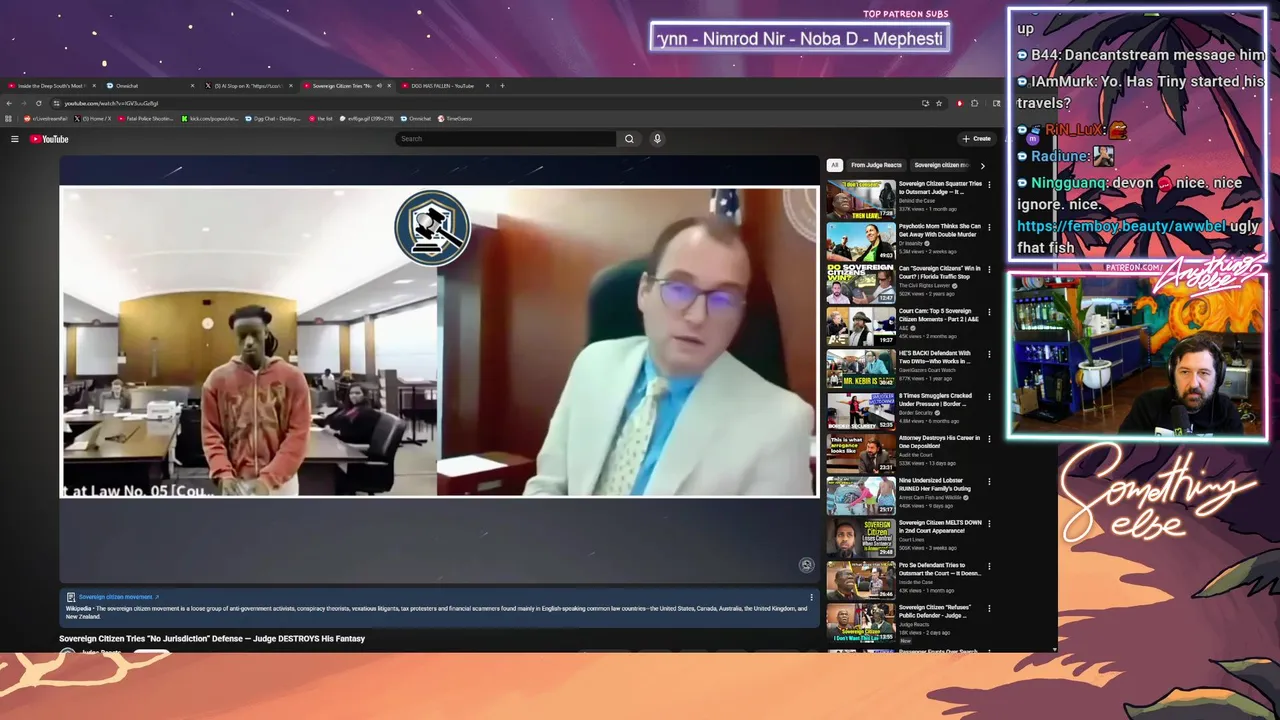Viewport: 1280px width, 720px height.
Task: Click the Create button in YouTube header
Action: pyautogui.click(x=977, y=139)
